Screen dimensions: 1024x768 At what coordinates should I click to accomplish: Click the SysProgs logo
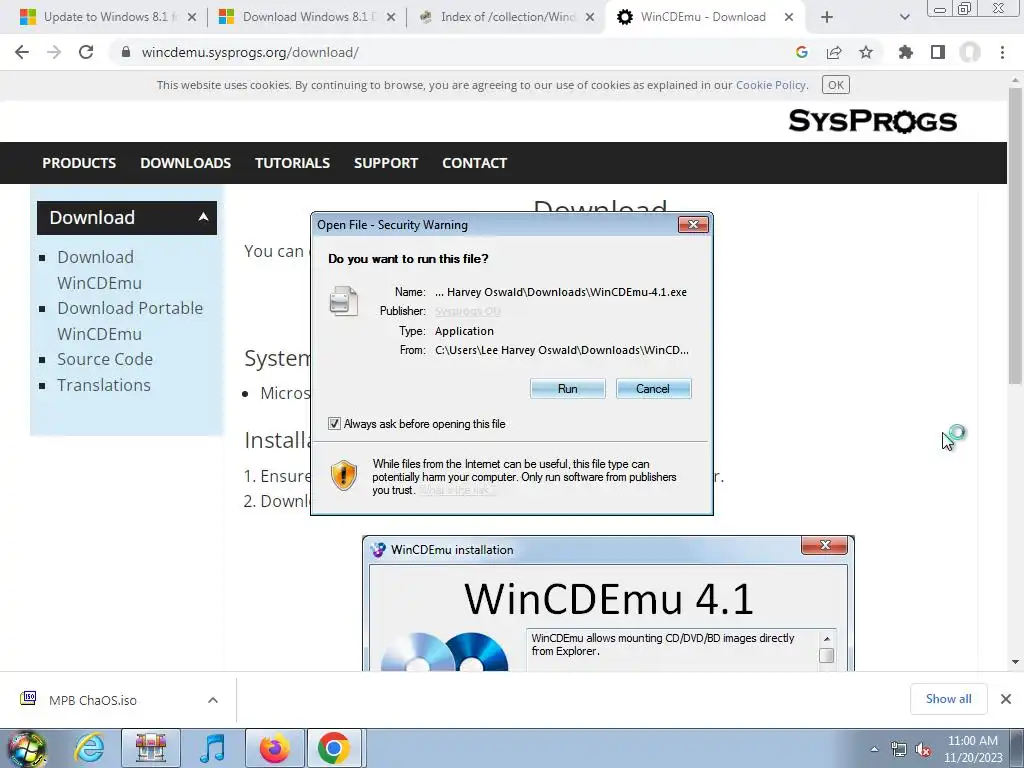(x=873, y=121)
